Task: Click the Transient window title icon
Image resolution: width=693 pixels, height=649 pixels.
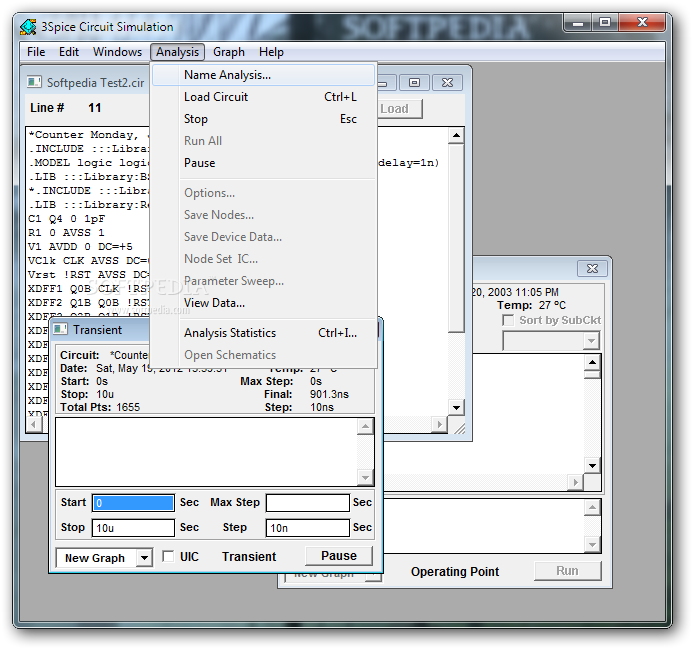Action: click(x=60, y=329)
